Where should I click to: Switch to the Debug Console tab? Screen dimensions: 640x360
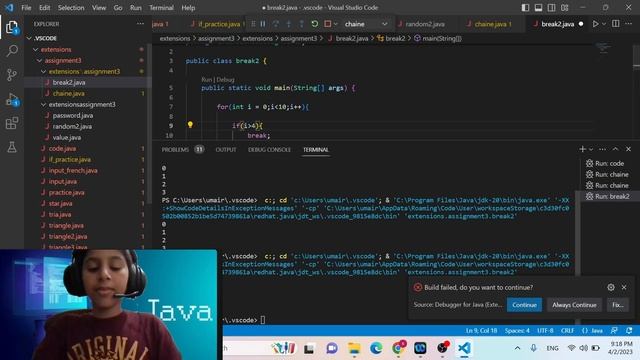click(269, 150)
